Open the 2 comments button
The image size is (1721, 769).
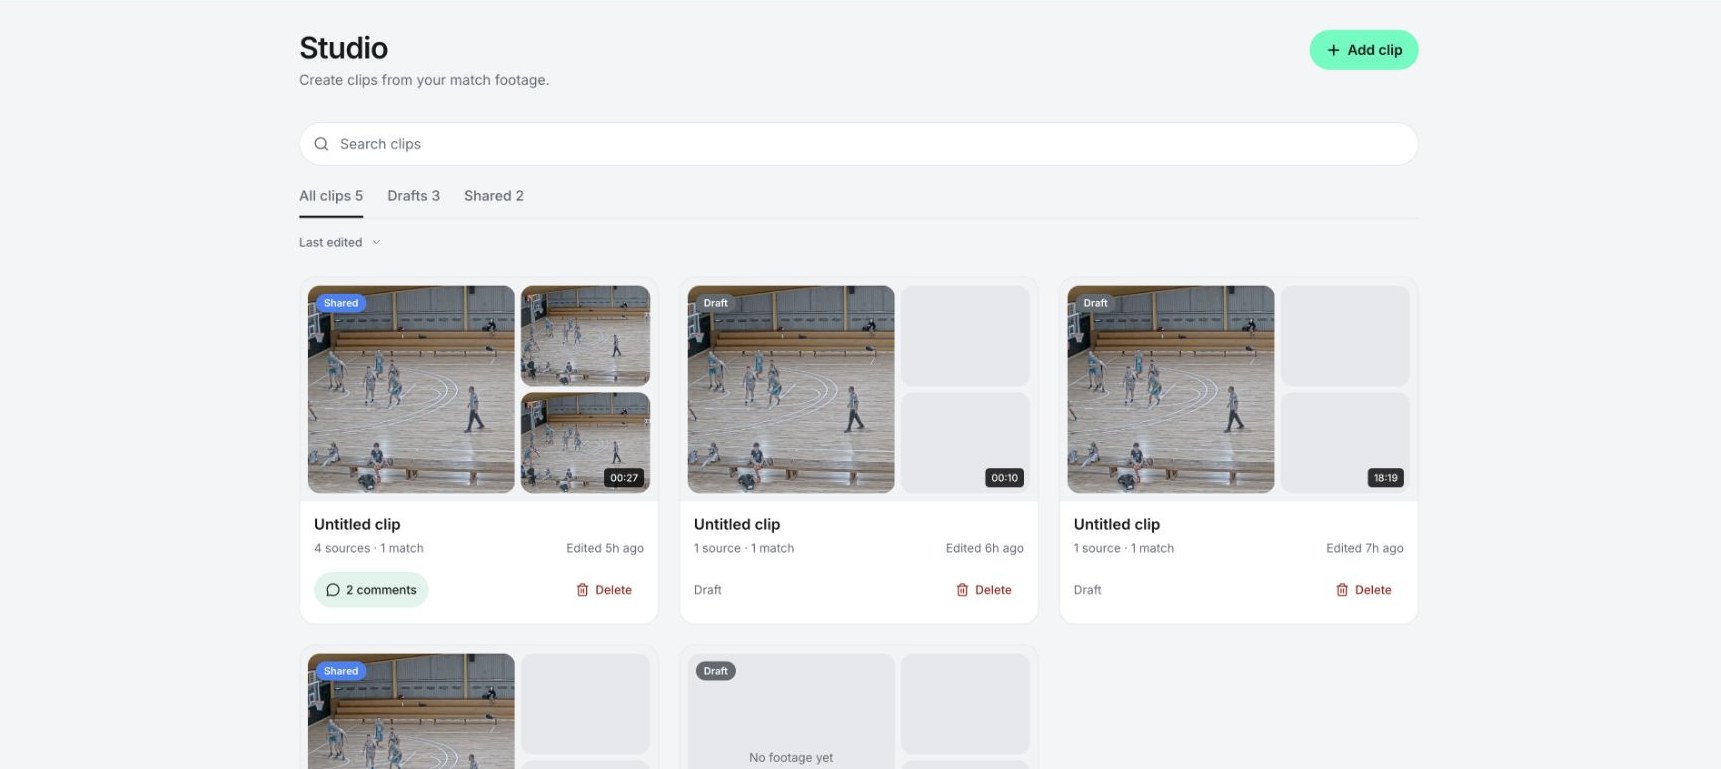371,590
